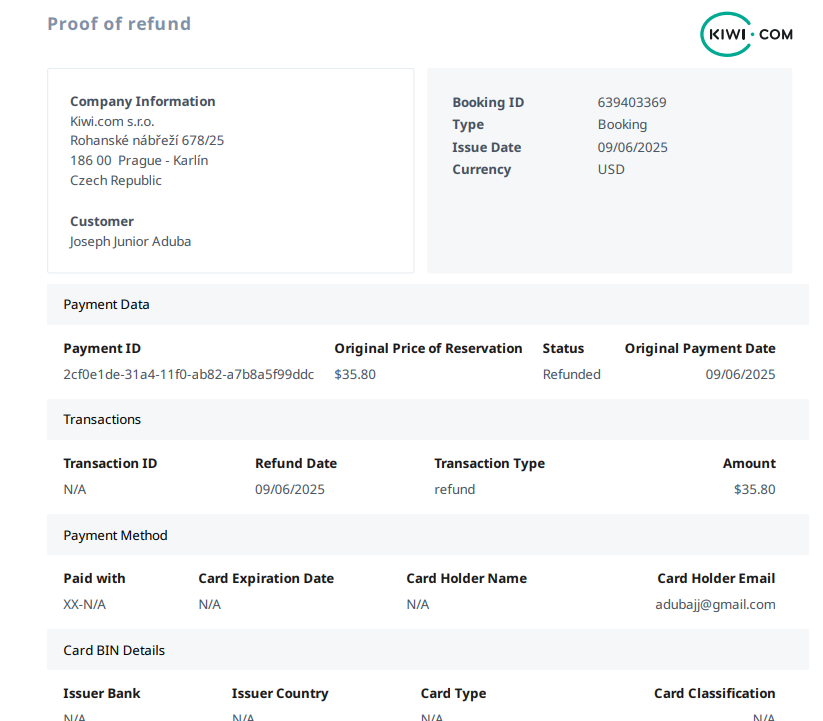Select the currency value "USD"
823x721 pixels.
(611, 169)
